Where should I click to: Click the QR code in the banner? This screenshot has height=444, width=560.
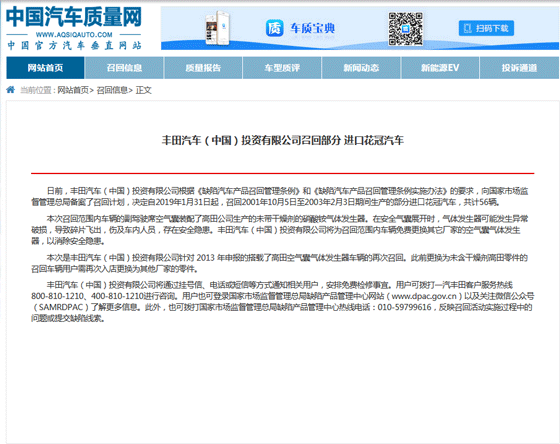pos(405,29)
